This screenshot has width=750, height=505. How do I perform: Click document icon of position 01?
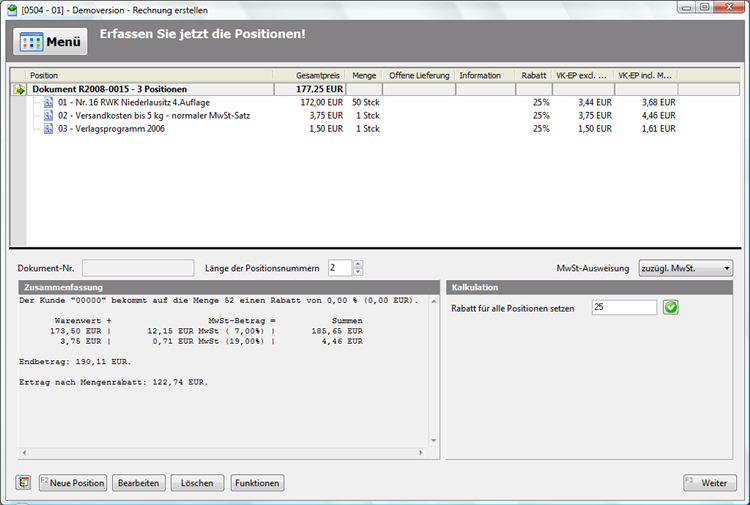click(48, 102)
